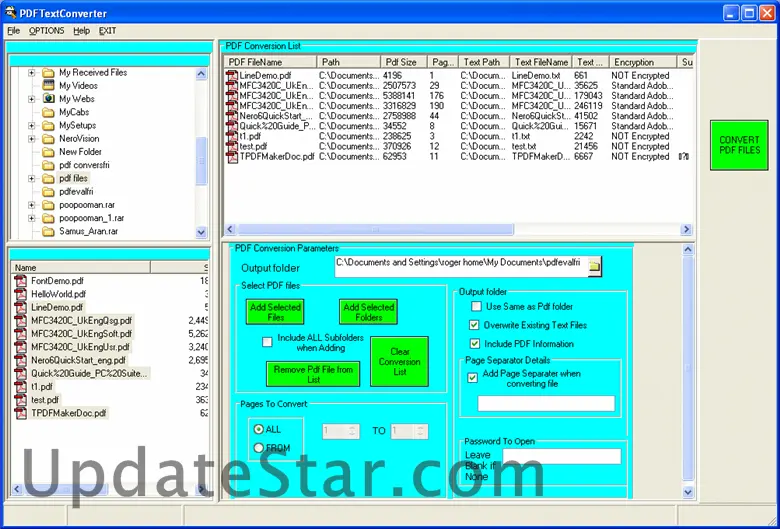Screen dimensions: 780x529
Task: Click the My Webs folder icon
Action: [x=47, y=99]
